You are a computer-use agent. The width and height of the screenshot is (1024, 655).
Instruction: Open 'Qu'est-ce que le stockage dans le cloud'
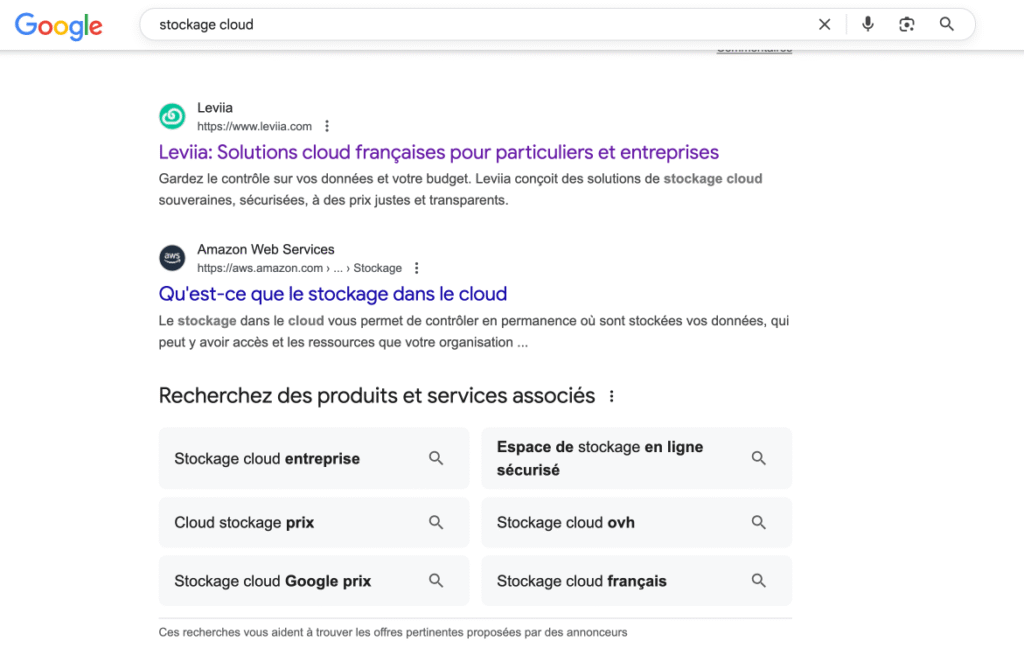[x=333, y=294]
